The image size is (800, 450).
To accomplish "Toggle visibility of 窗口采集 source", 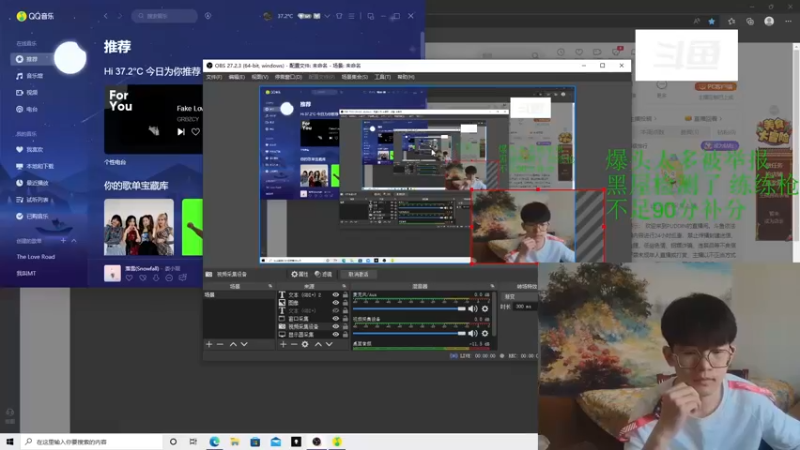I will [x=336, y=318].
